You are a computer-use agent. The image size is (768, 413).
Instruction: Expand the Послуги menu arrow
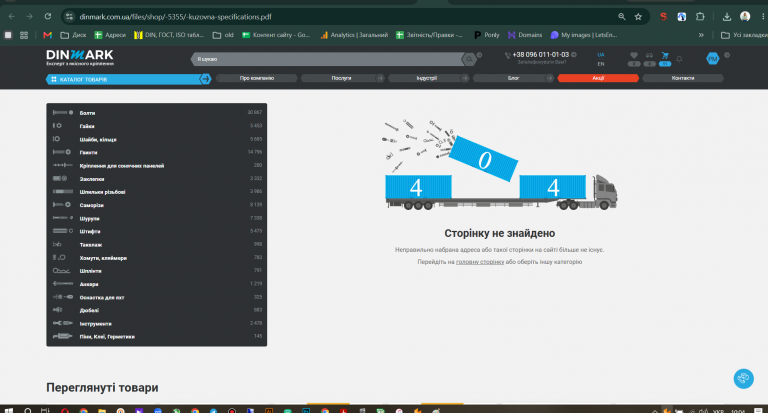pos(380,78)
